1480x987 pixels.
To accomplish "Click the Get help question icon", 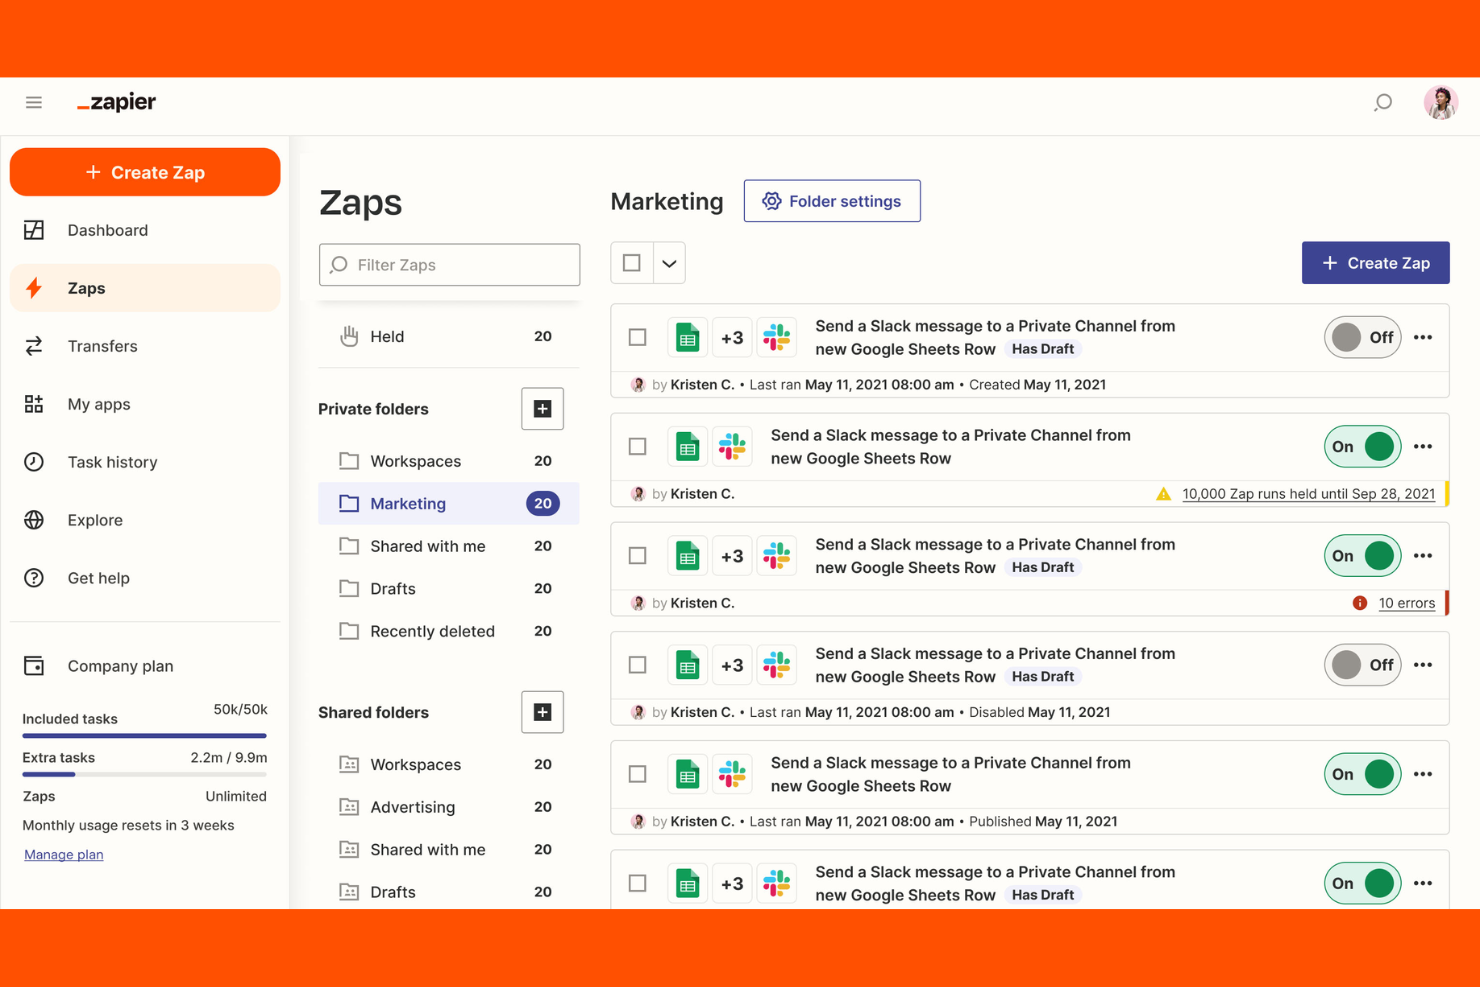I will (x=34, y=578).
